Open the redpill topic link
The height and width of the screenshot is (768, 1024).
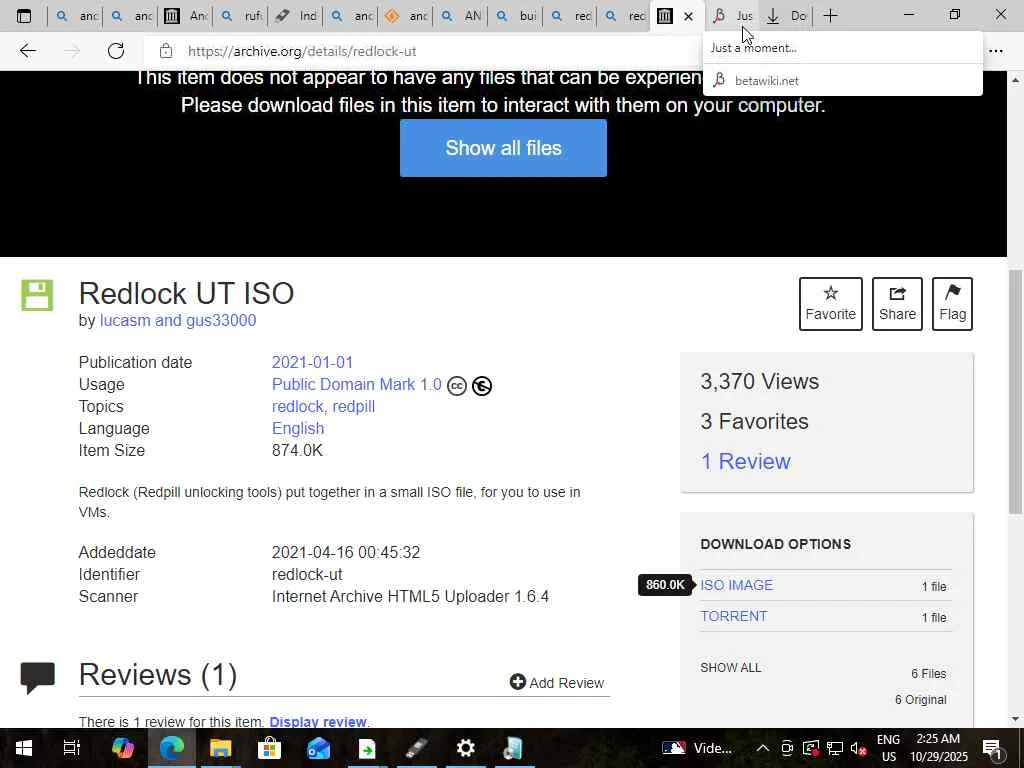tap(353, 407)
